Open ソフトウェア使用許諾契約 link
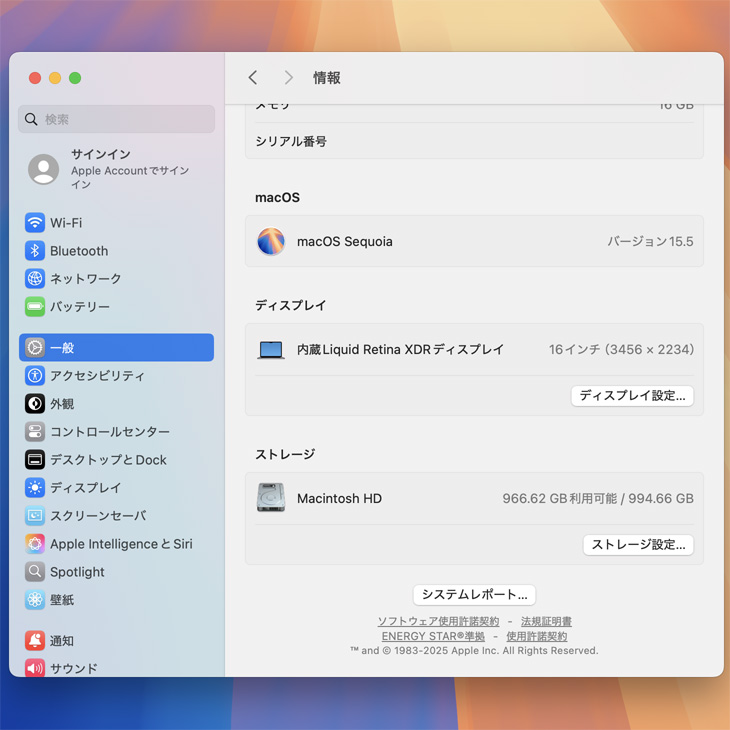730x730 pixels. [x=438, y=621]
